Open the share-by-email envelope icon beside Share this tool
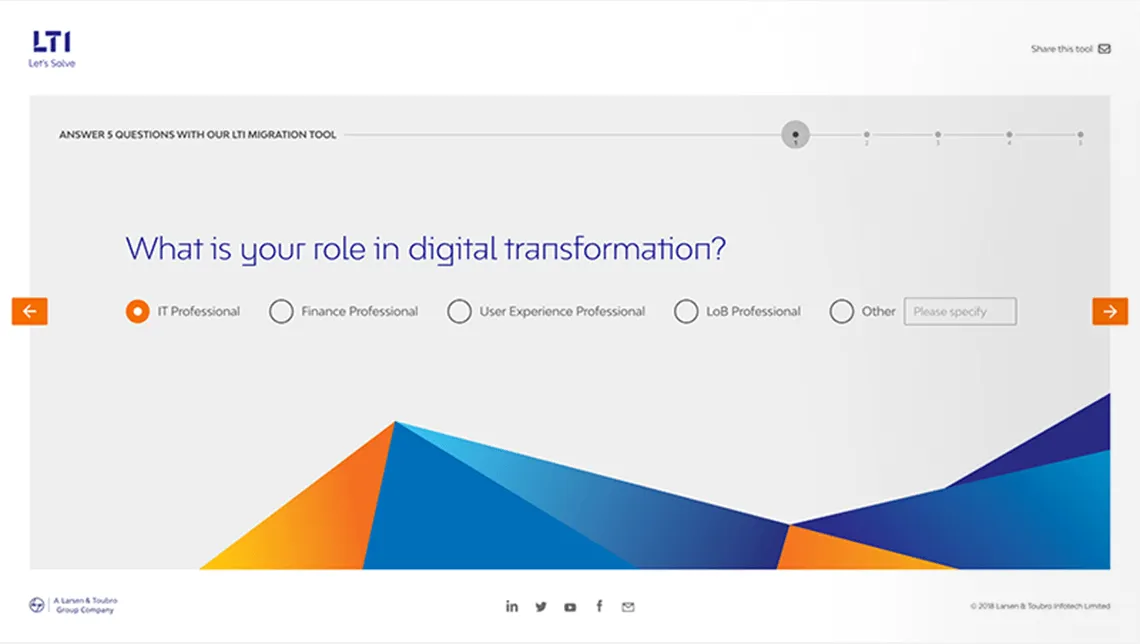This screenshot has height=644, width=1140. [x=1104, y=49]
